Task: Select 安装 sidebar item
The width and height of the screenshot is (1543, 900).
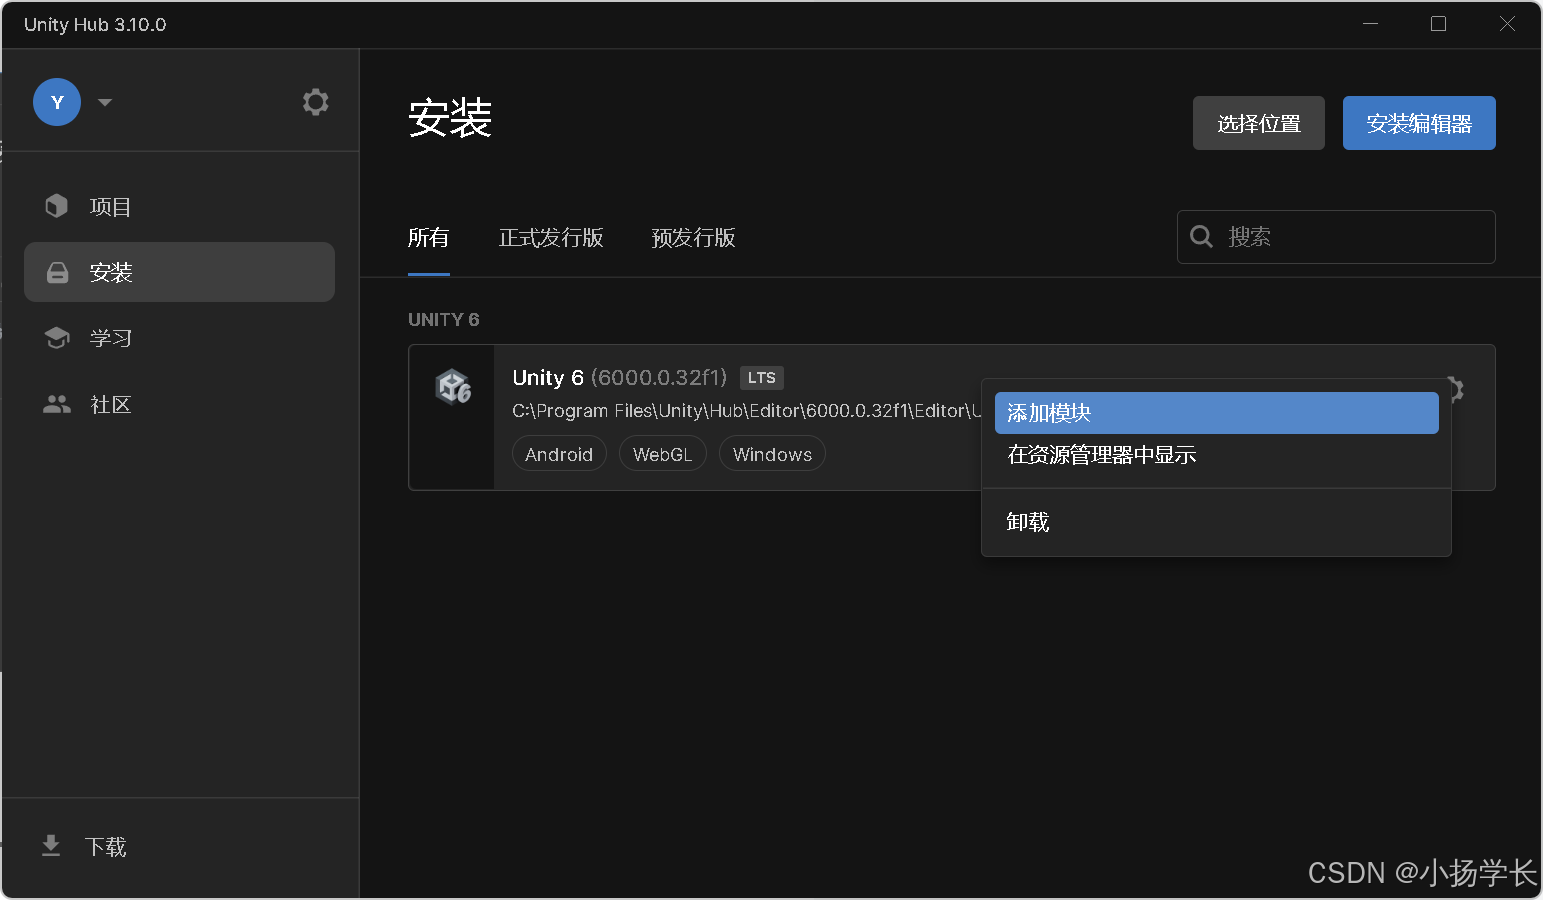Action: pyautogui.click(x=179, y=272)
